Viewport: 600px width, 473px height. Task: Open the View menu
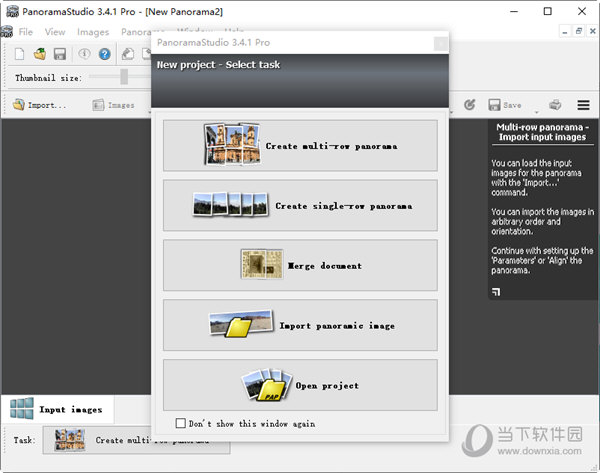pyautogui.click(x=55, y=32)
